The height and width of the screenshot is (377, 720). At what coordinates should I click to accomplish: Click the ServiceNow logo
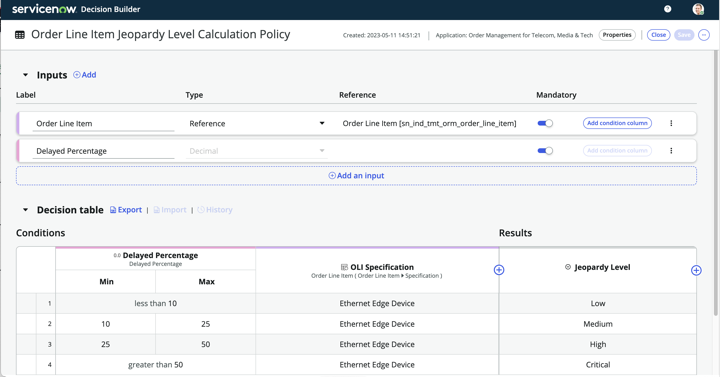44,9
